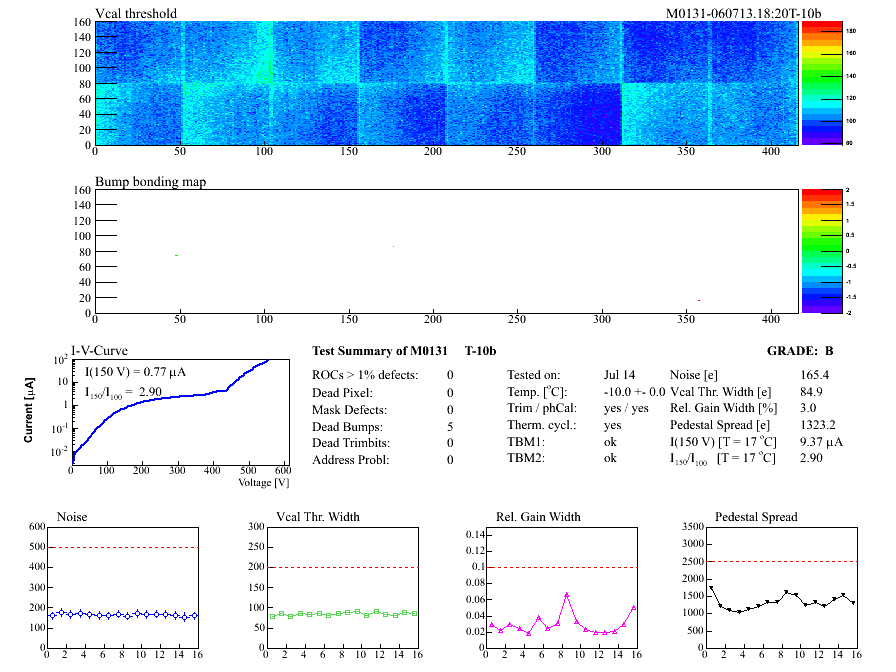Click the highest magenta peak in Rel. Gain Width
This screenshot has width=896, height=672.
566,594
